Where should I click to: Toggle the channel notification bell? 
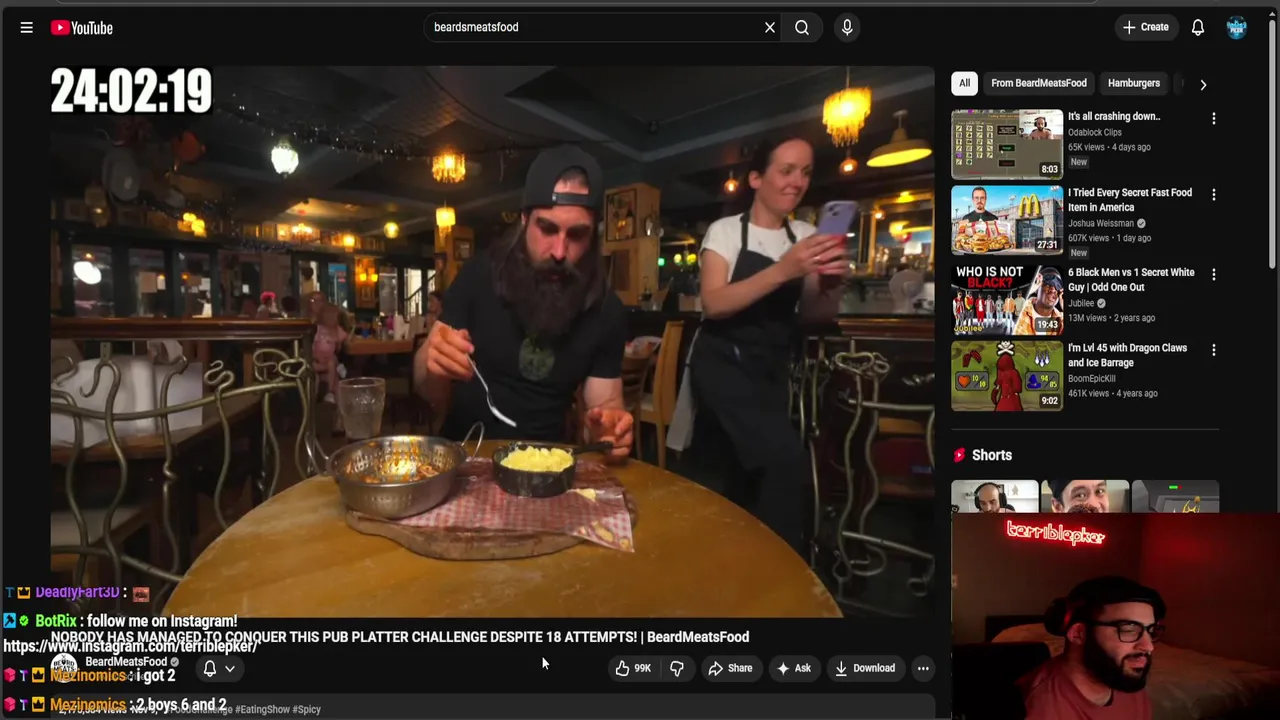(210, 668)
